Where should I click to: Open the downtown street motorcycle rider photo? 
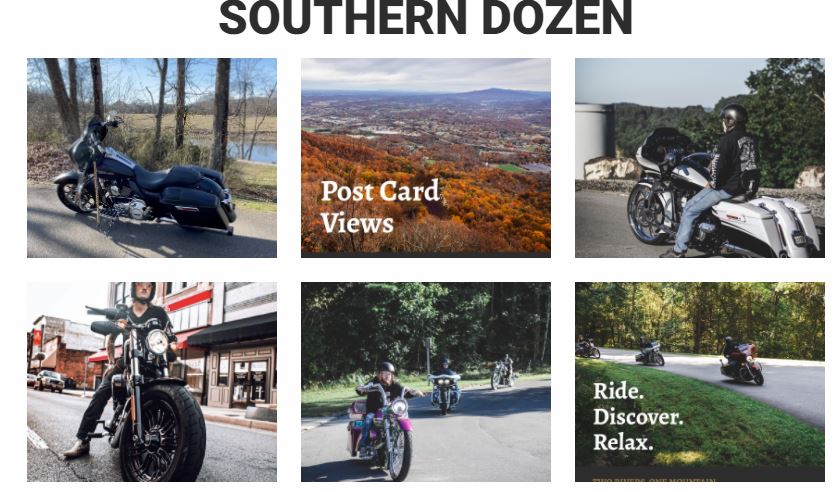[x=152, y=382]
